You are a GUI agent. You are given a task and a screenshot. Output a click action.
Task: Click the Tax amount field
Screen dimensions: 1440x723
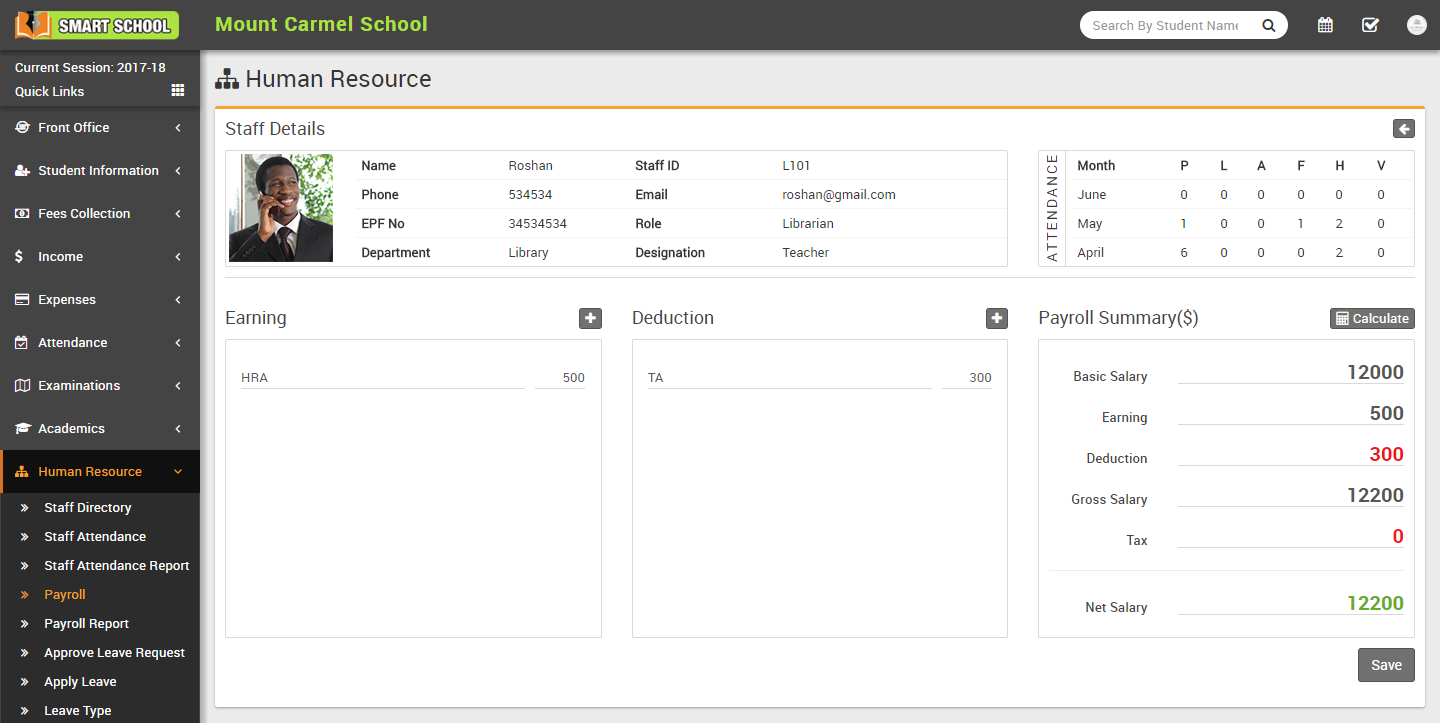click(1290, 537)
